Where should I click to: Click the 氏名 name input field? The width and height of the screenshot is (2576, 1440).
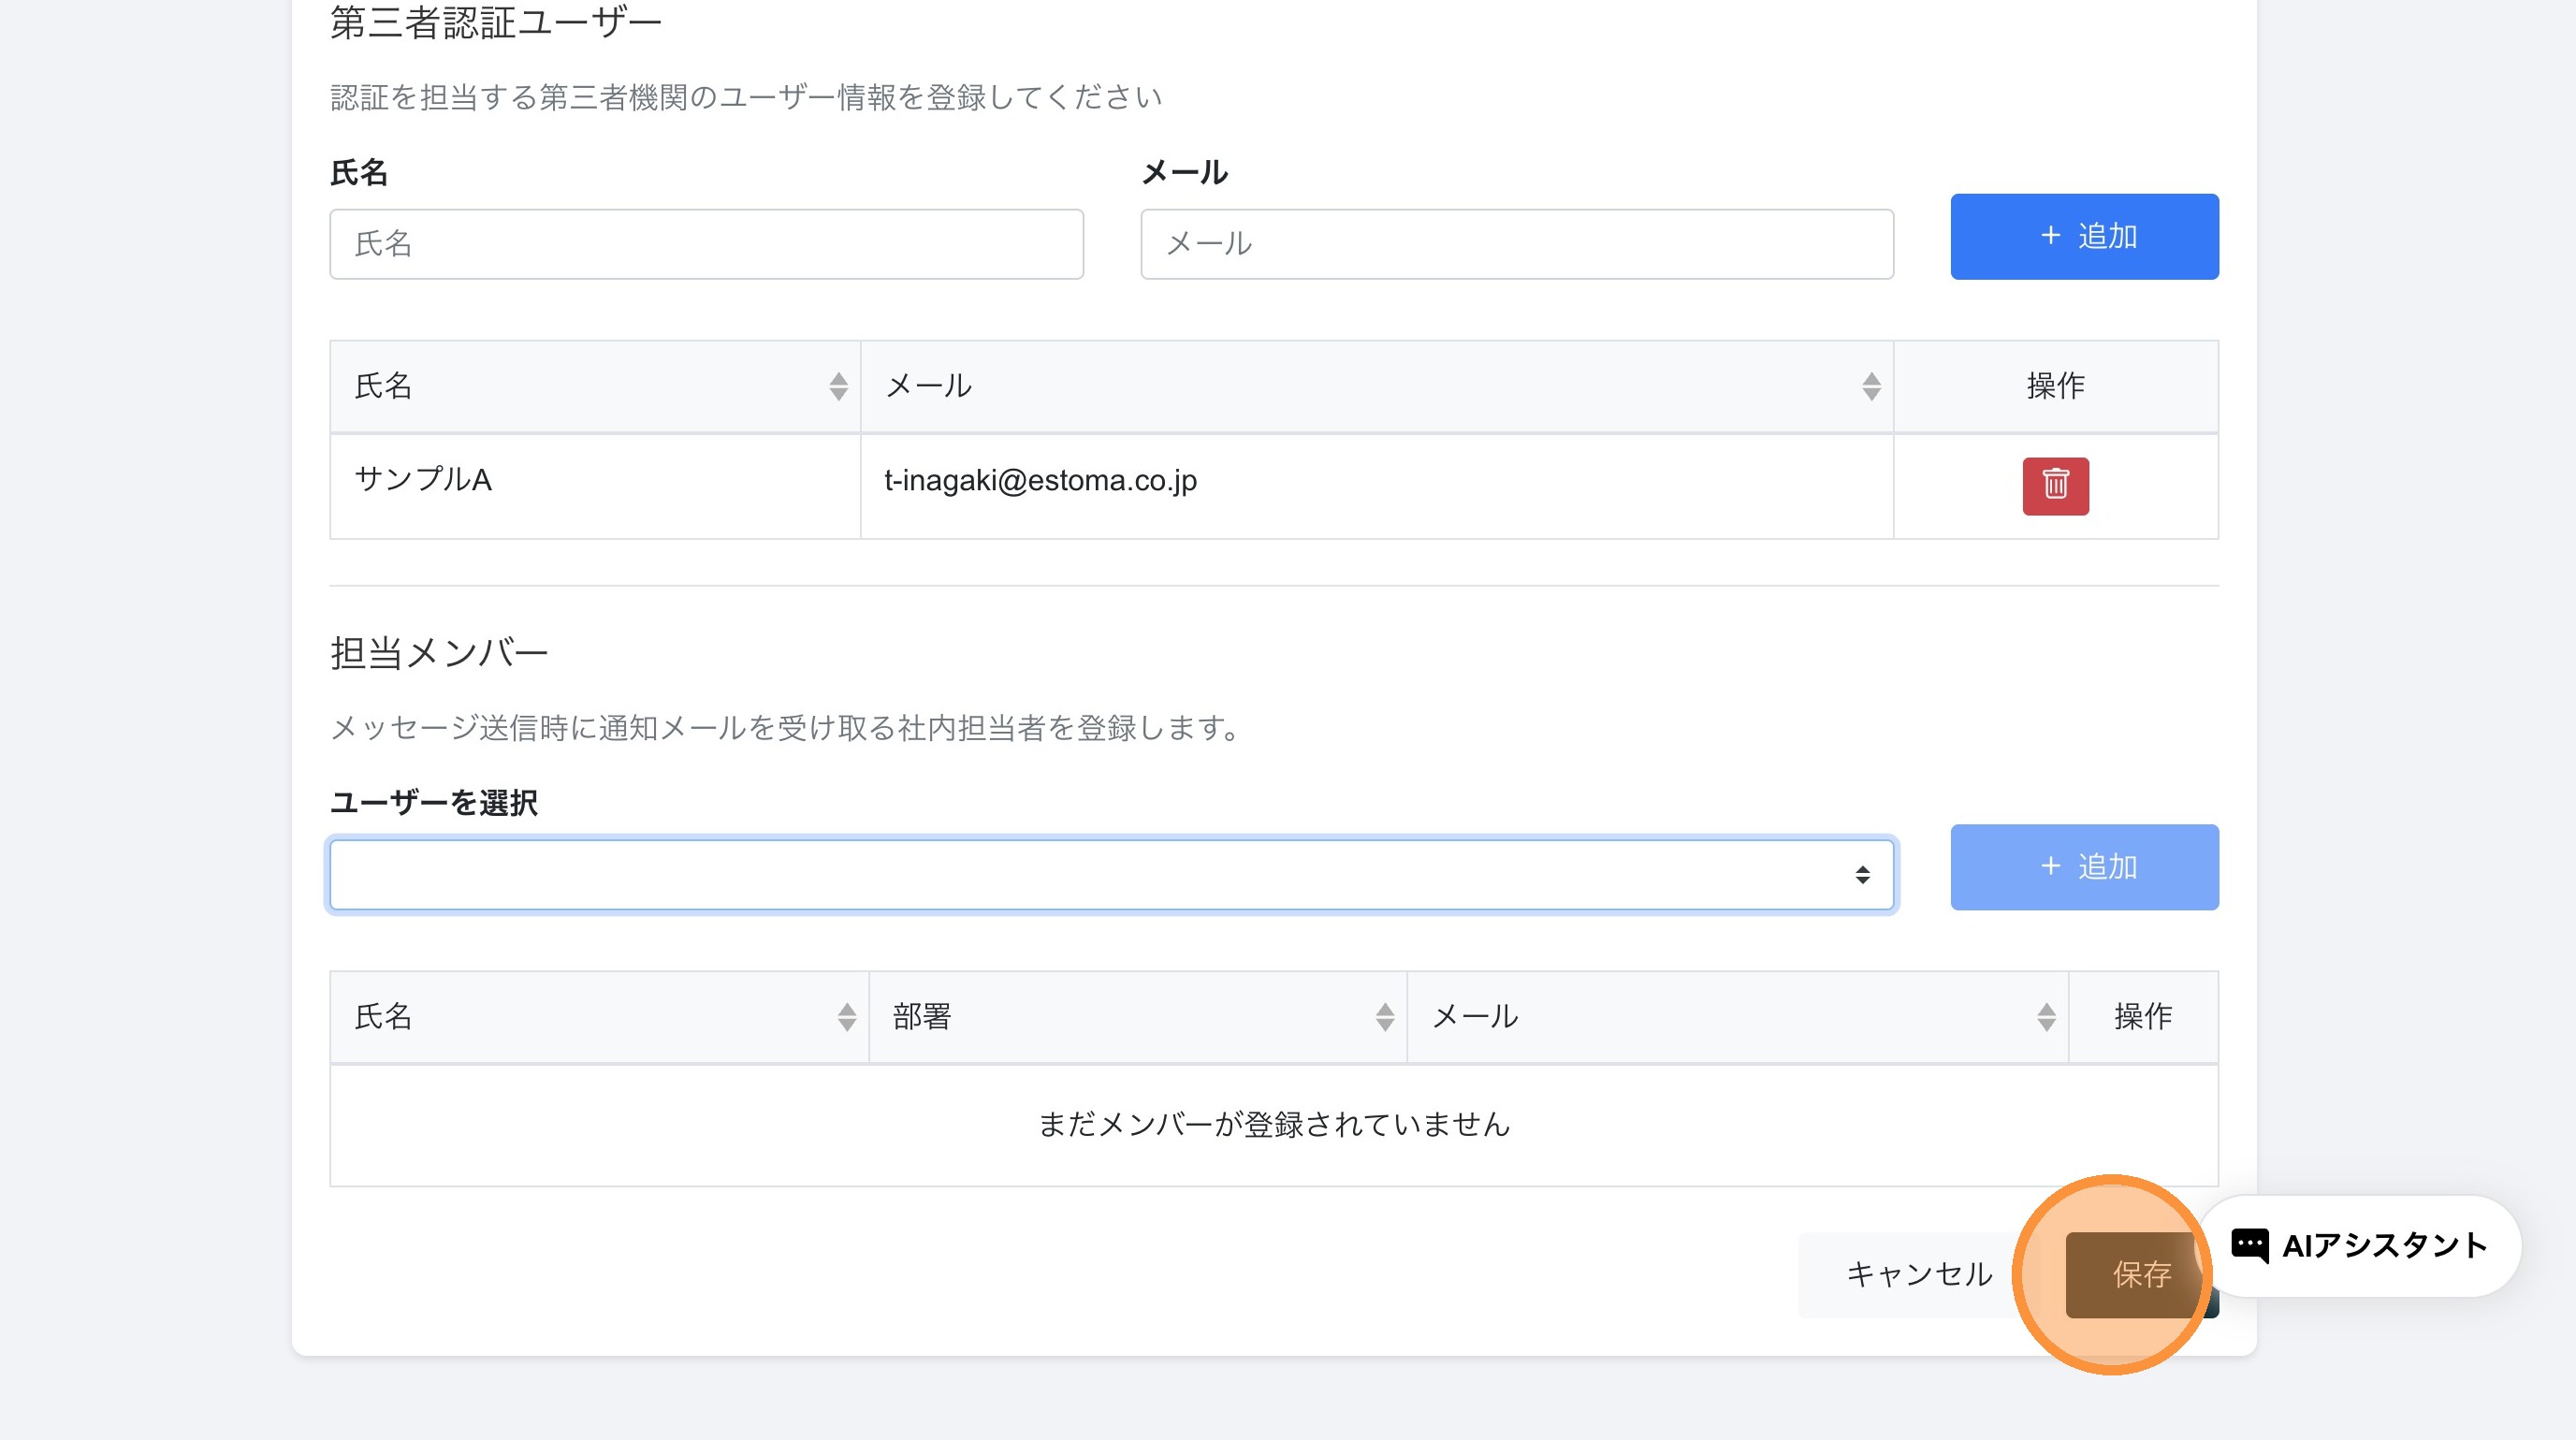(x=706, y=244)
